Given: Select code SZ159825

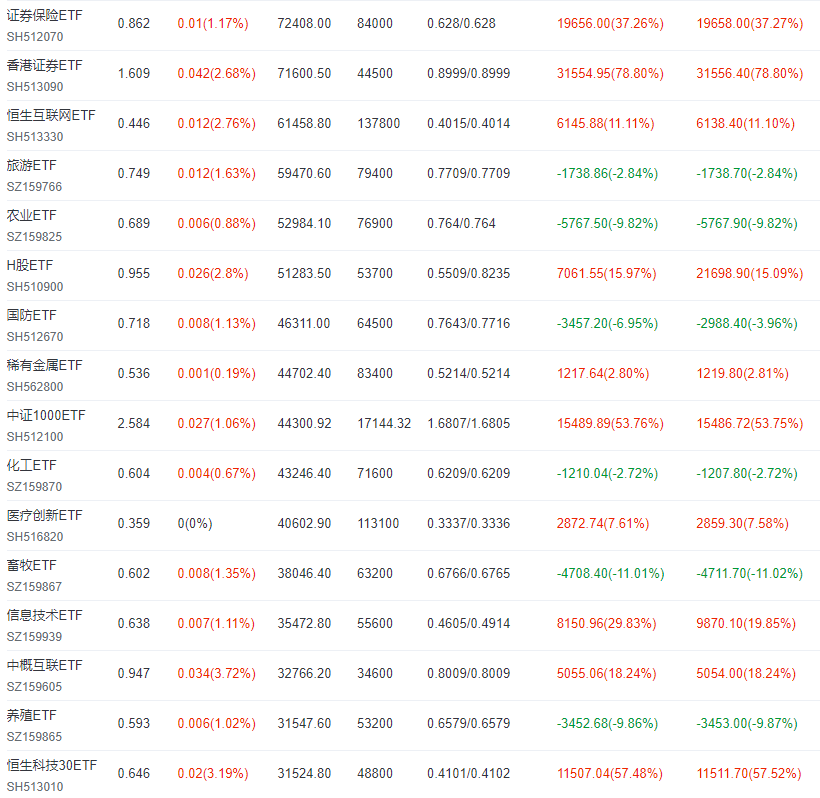Looking at the screenshot, I should (x=34, y=237).
